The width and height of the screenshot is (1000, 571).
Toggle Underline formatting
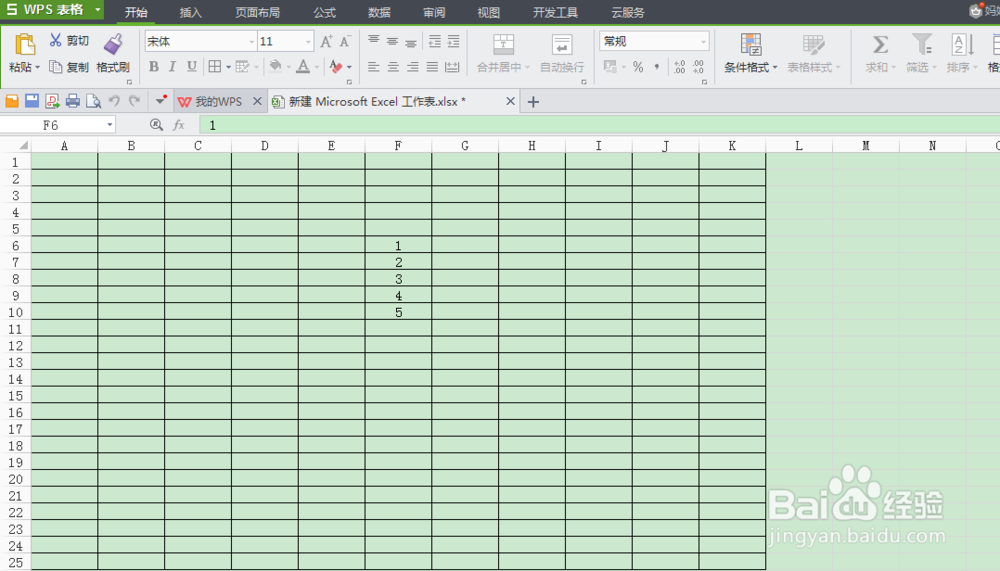pyautogui.click(x=191, y=66)
